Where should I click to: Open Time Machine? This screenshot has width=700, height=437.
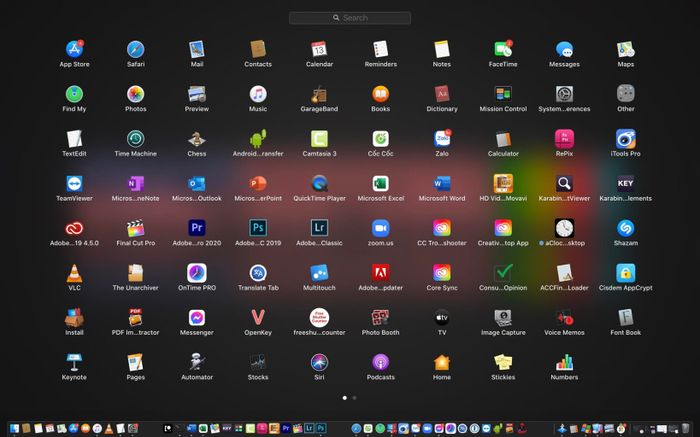pyautogui.click(x=136, y=139)
